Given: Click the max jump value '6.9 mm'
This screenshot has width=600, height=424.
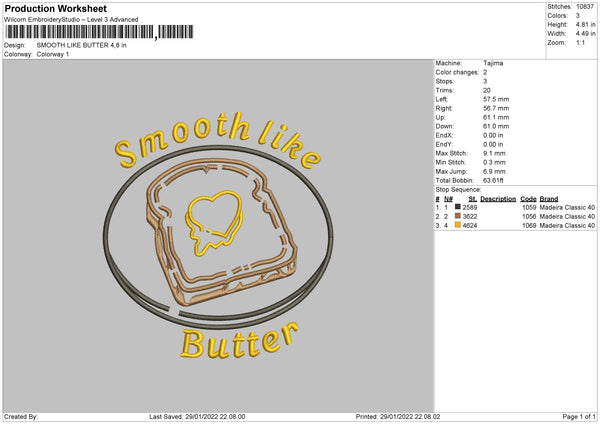Looking at the screenshot, I should coord(494,171).
